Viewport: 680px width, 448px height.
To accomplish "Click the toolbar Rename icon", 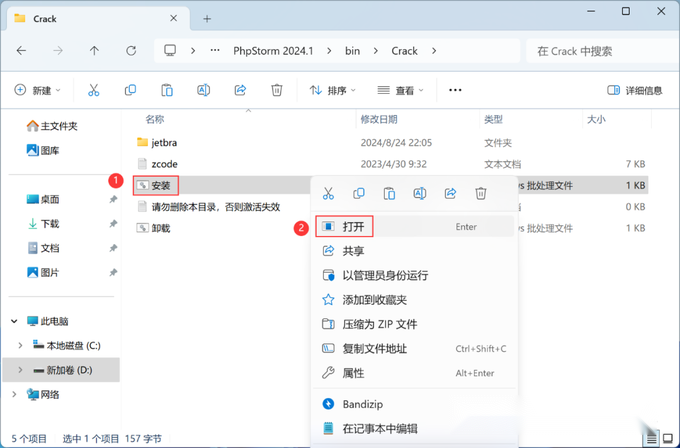I will click(x=203, y=90).
